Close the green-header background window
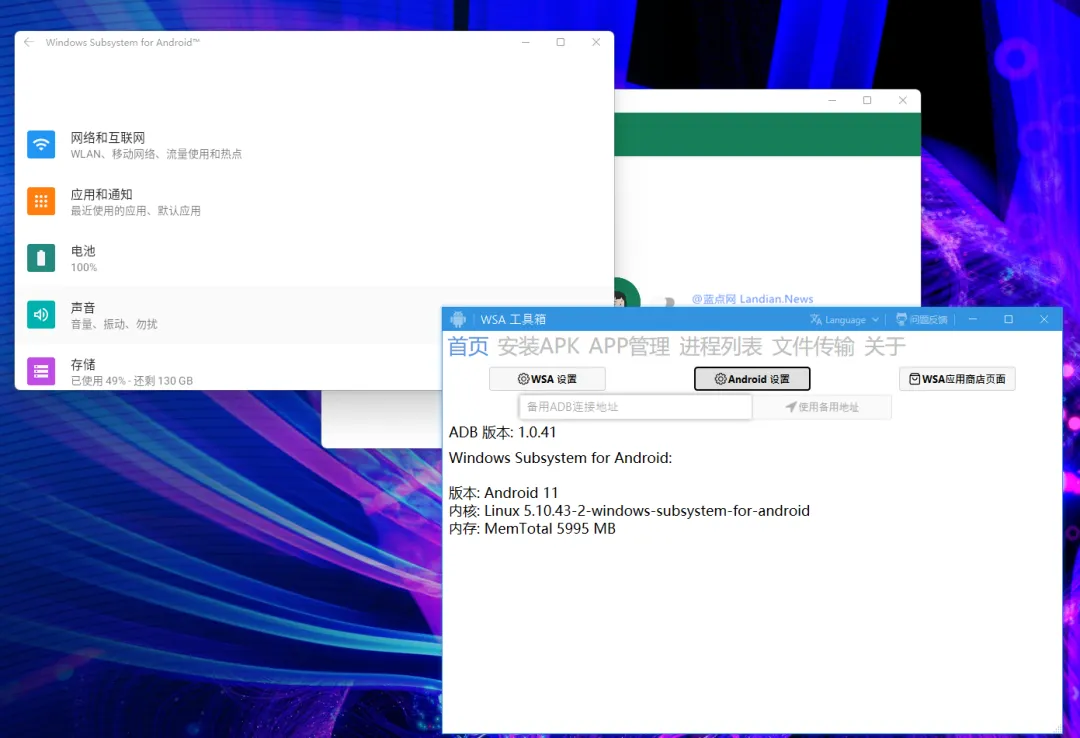 coord(902,100)
